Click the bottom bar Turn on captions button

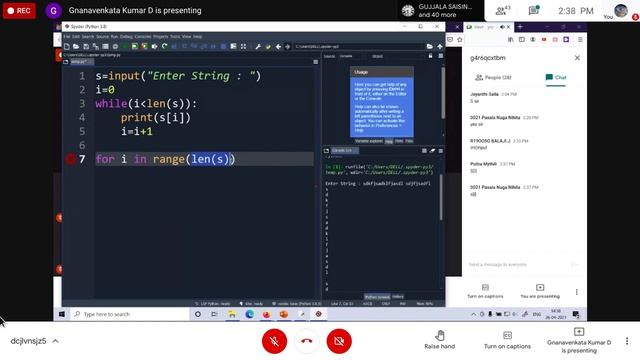(x=507, y=340)
